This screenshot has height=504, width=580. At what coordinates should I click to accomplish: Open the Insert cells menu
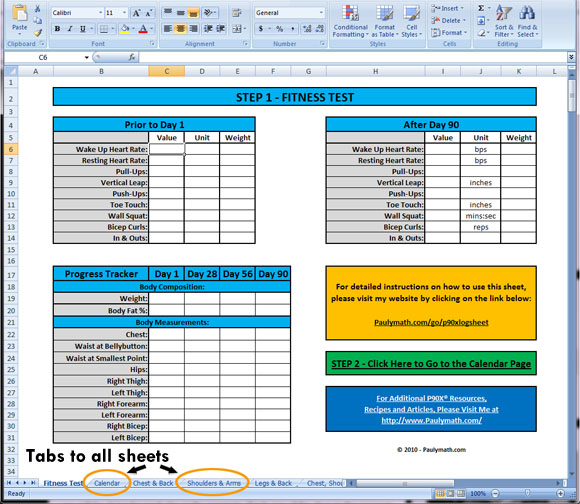pos(448,8)
